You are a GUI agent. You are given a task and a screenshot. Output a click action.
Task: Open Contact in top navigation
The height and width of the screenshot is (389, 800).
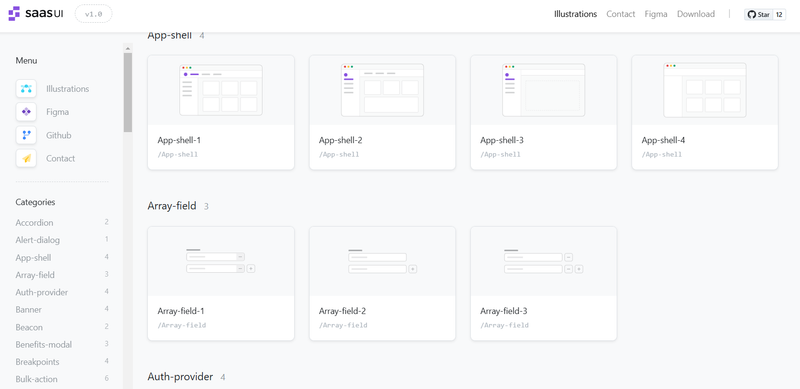(620, 14)
